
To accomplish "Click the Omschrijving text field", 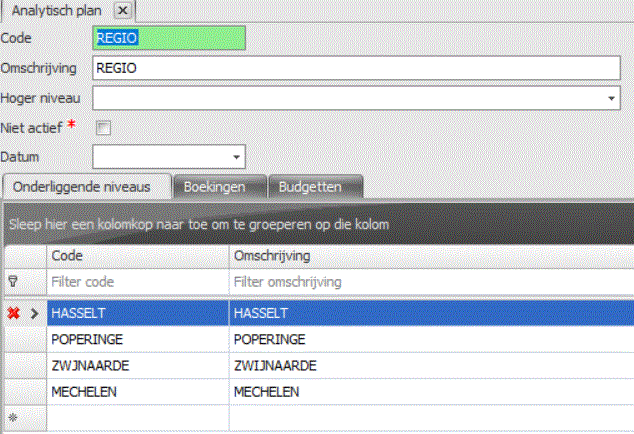I will 356,69.
